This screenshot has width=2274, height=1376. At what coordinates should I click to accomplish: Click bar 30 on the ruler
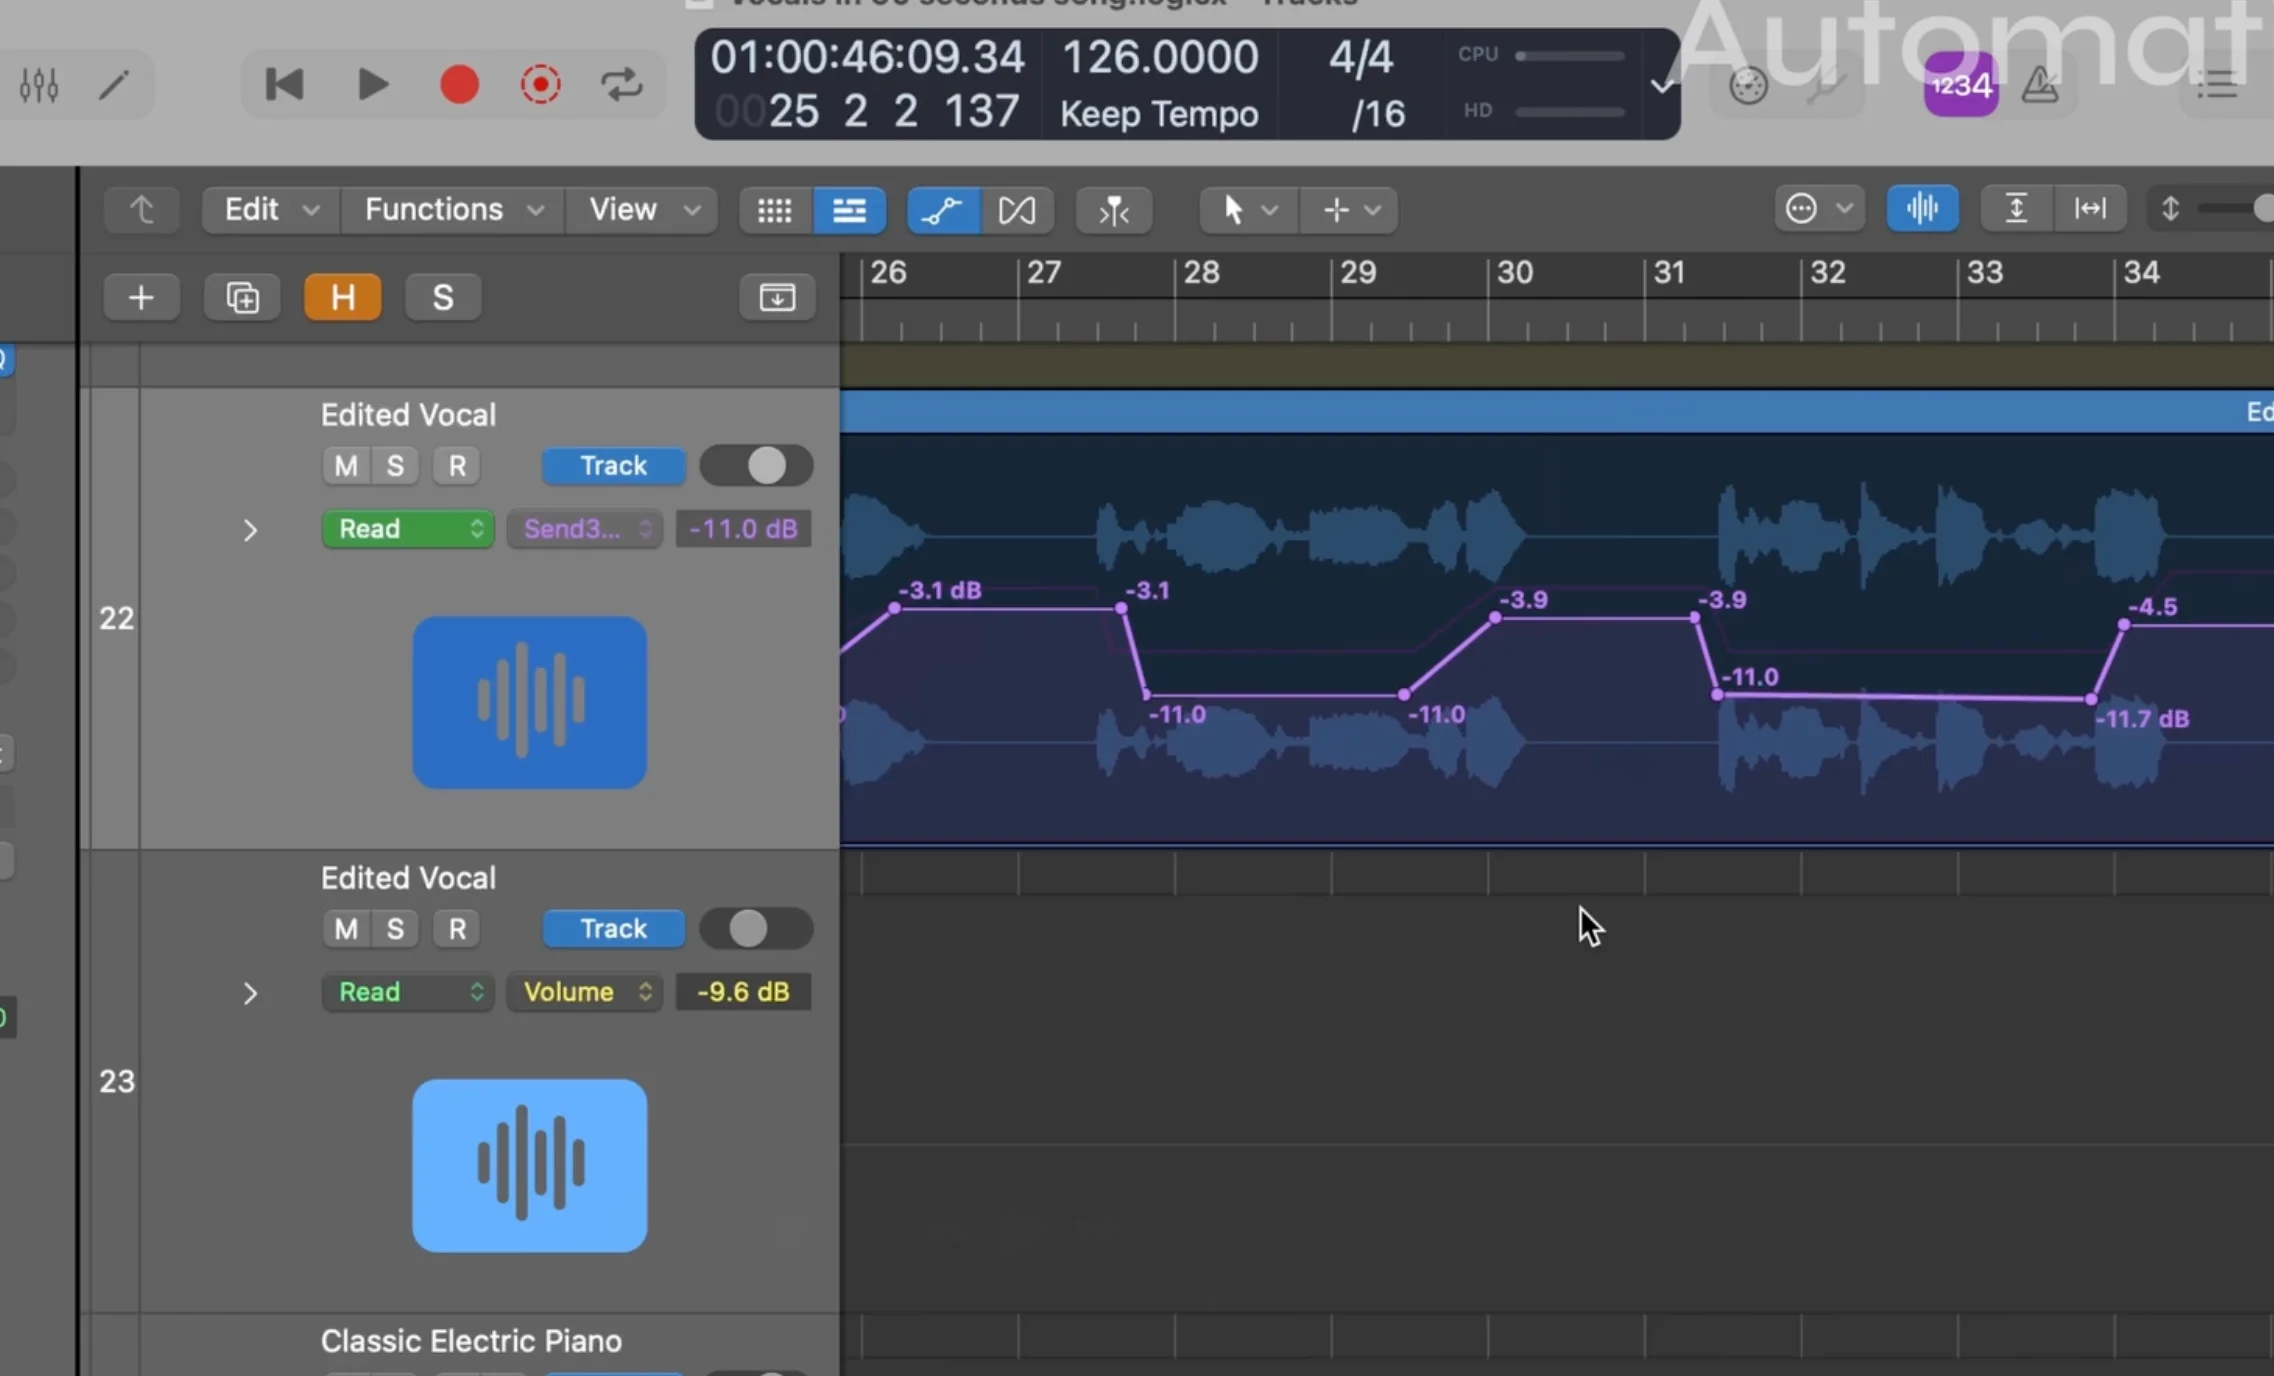1514,273
